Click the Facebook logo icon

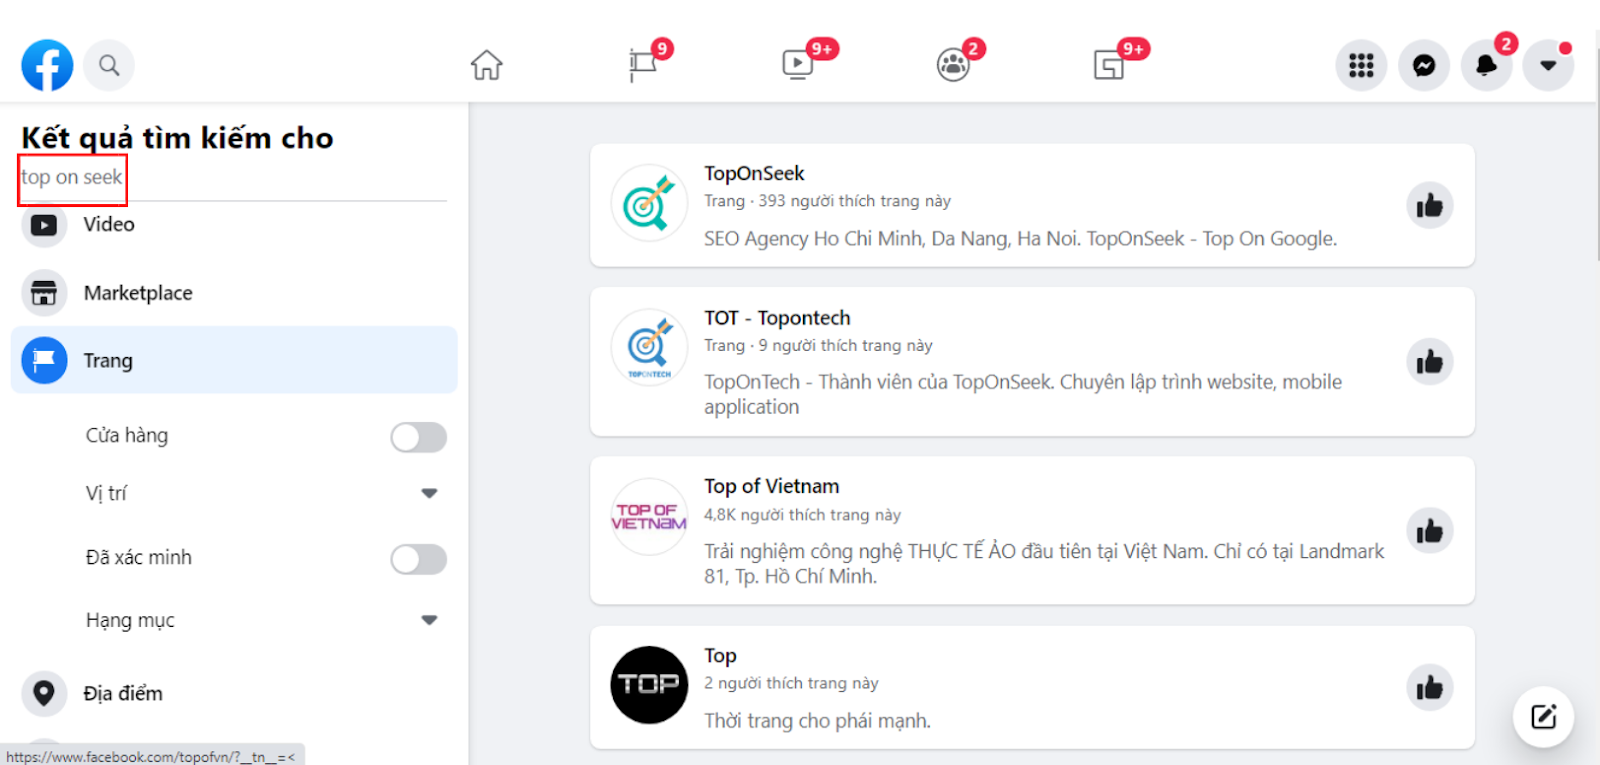pos(47,66)
